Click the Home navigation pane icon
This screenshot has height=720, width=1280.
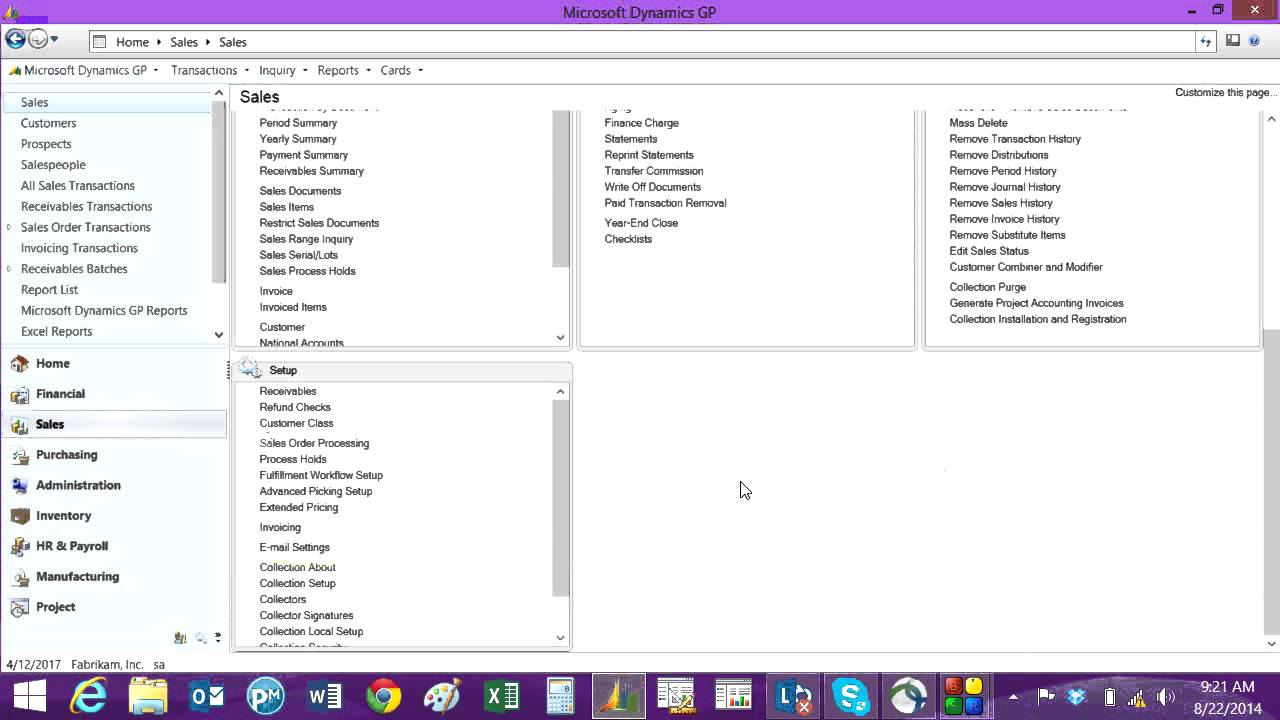click(19, 364)
